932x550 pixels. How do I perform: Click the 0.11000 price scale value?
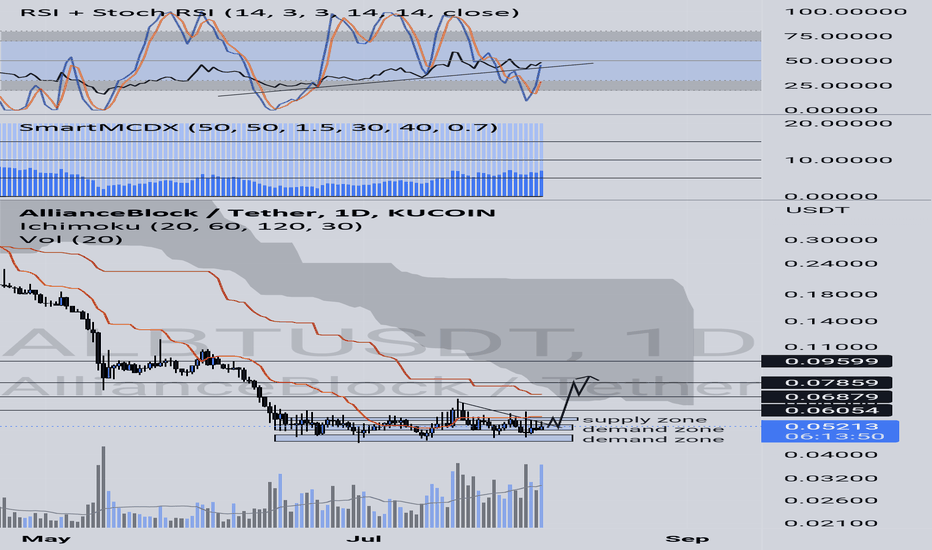pos(831,347)
